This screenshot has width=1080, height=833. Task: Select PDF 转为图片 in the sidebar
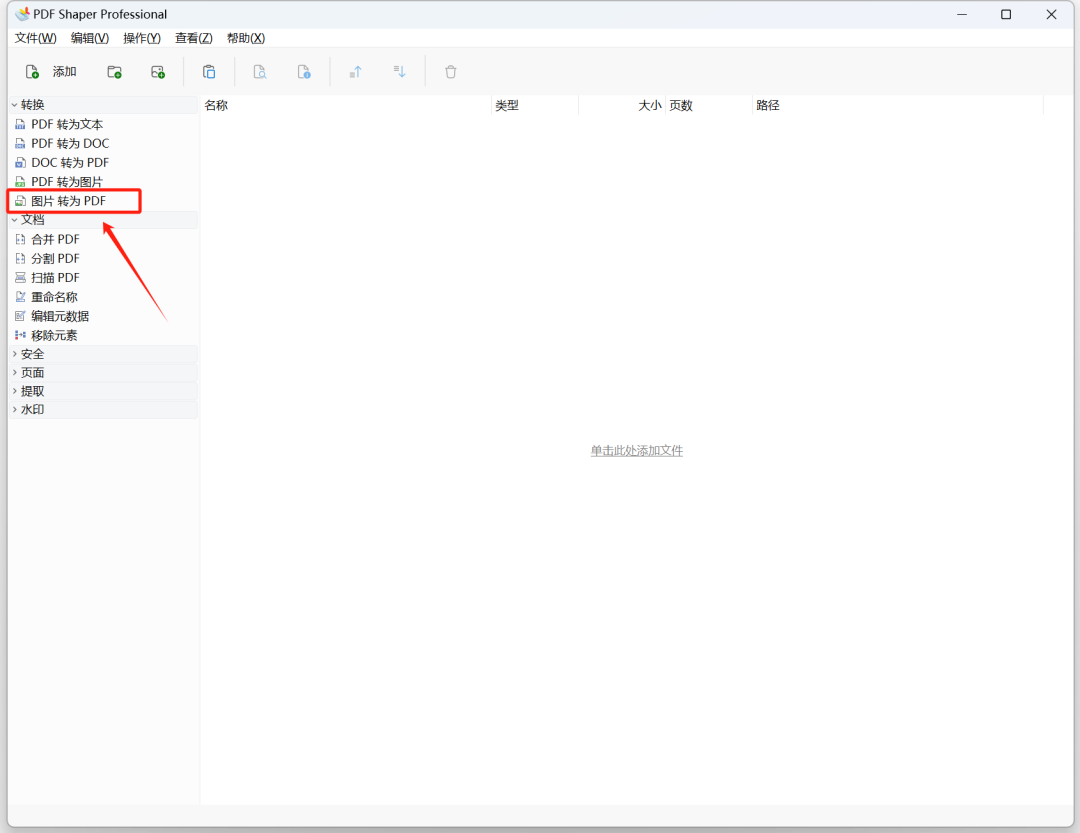pyautogui.click(x=67, y=182)
